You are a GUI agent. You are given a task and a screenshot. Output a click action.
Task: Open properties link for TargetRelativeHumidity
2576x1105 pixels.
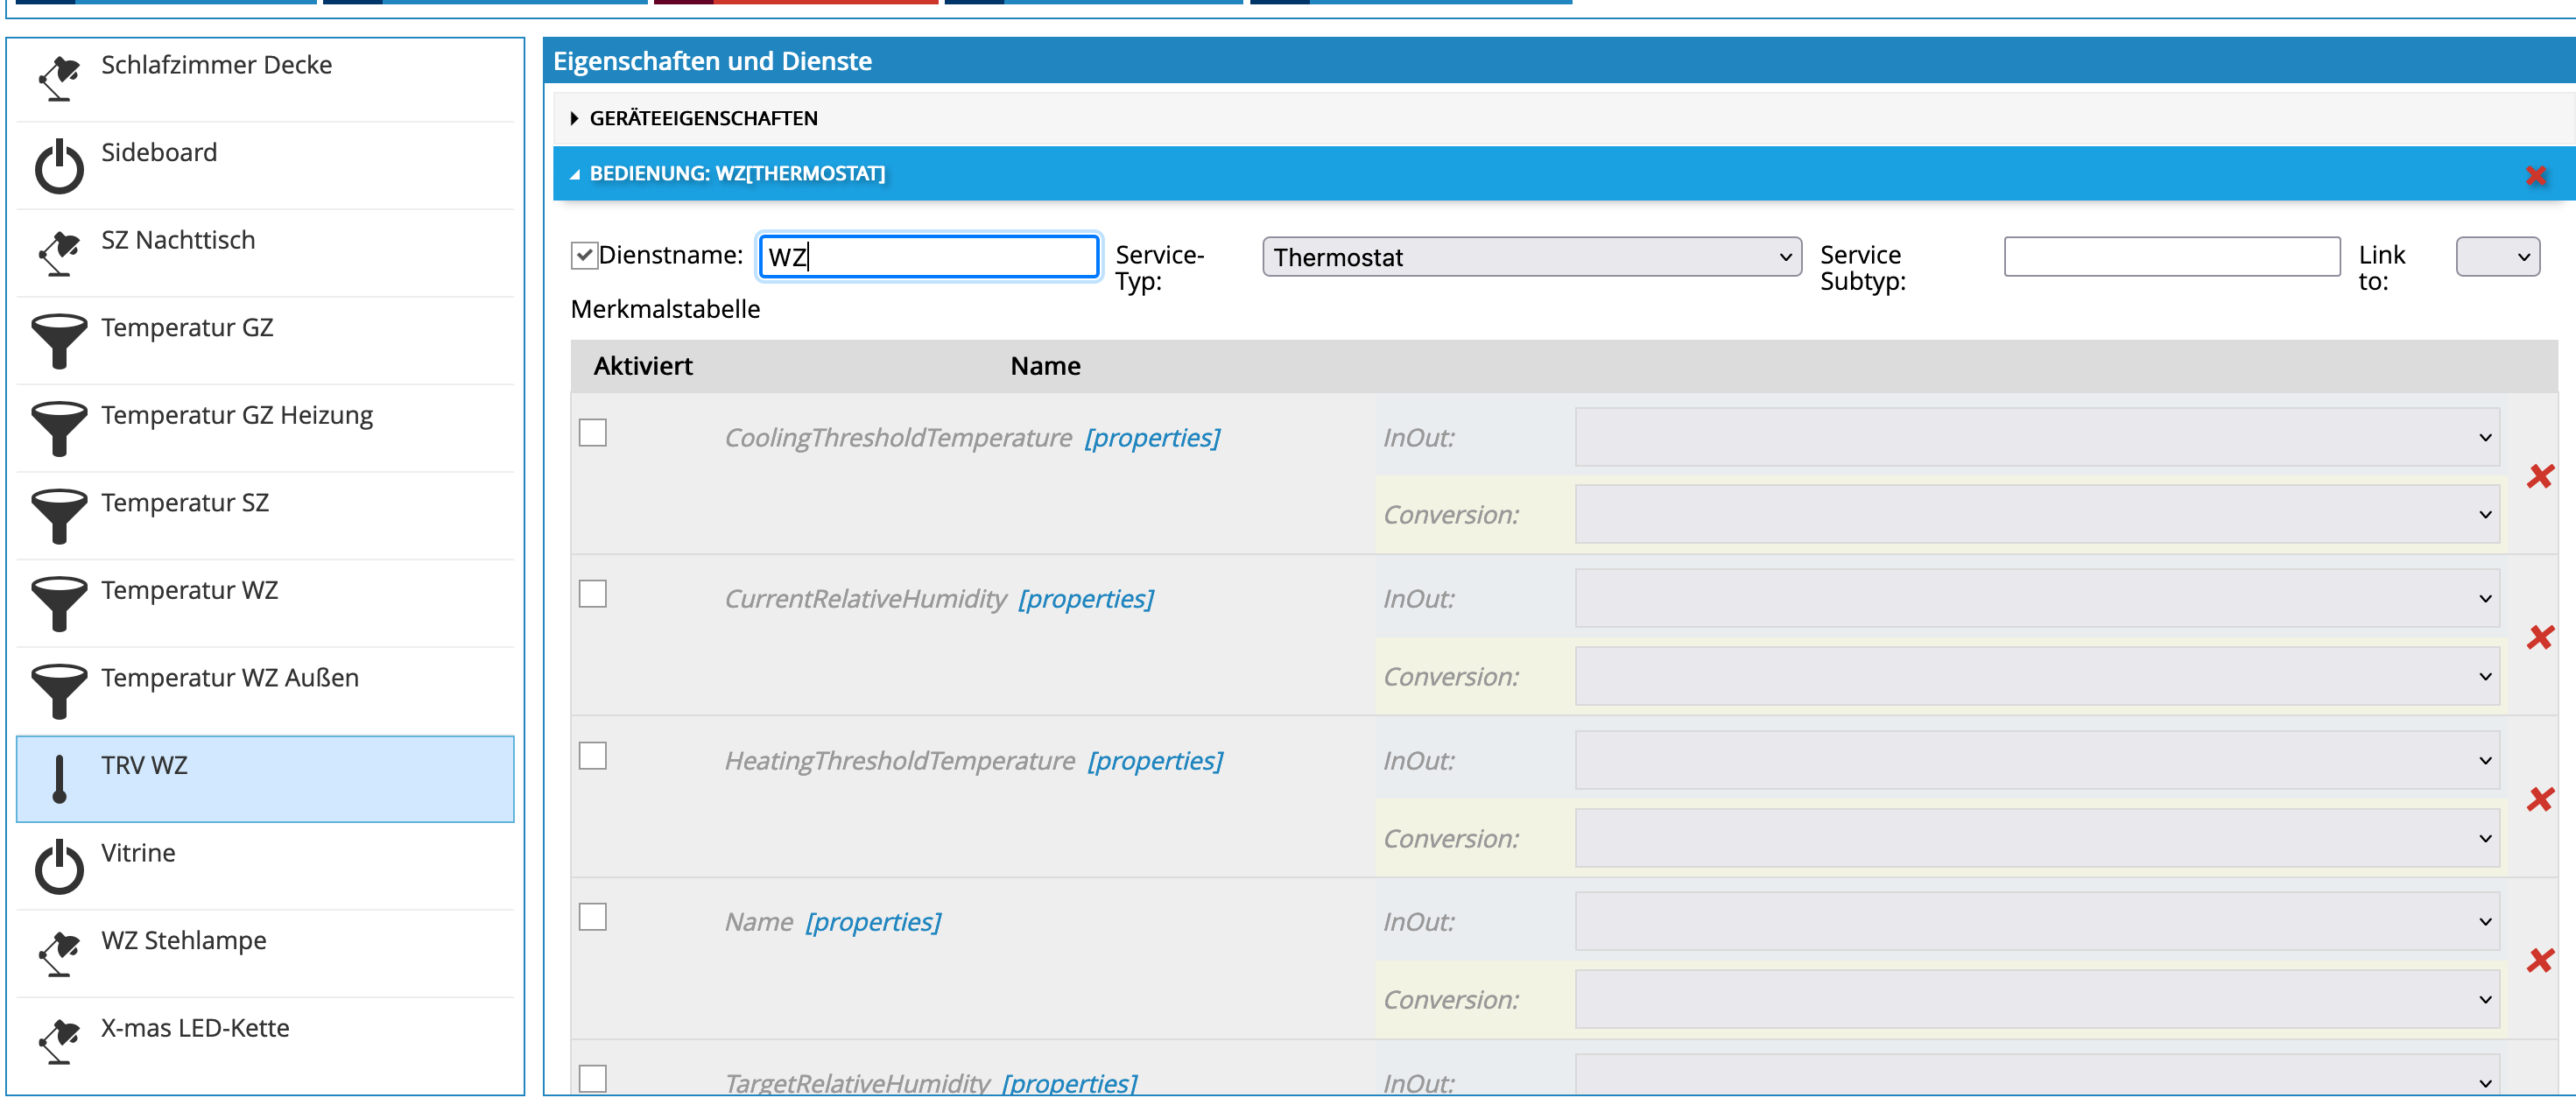(1070, 1082)
